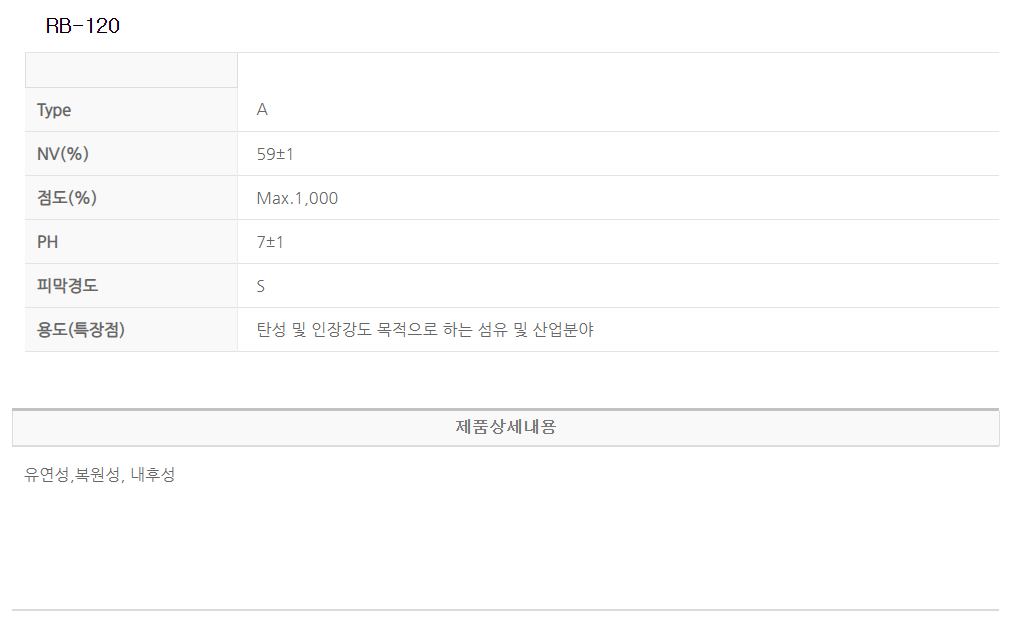Image resolution: width=1014 pixels, height=625 pixels.
Task: Click the 제품상세내용 section header
Action: click(x=505, y=427)
